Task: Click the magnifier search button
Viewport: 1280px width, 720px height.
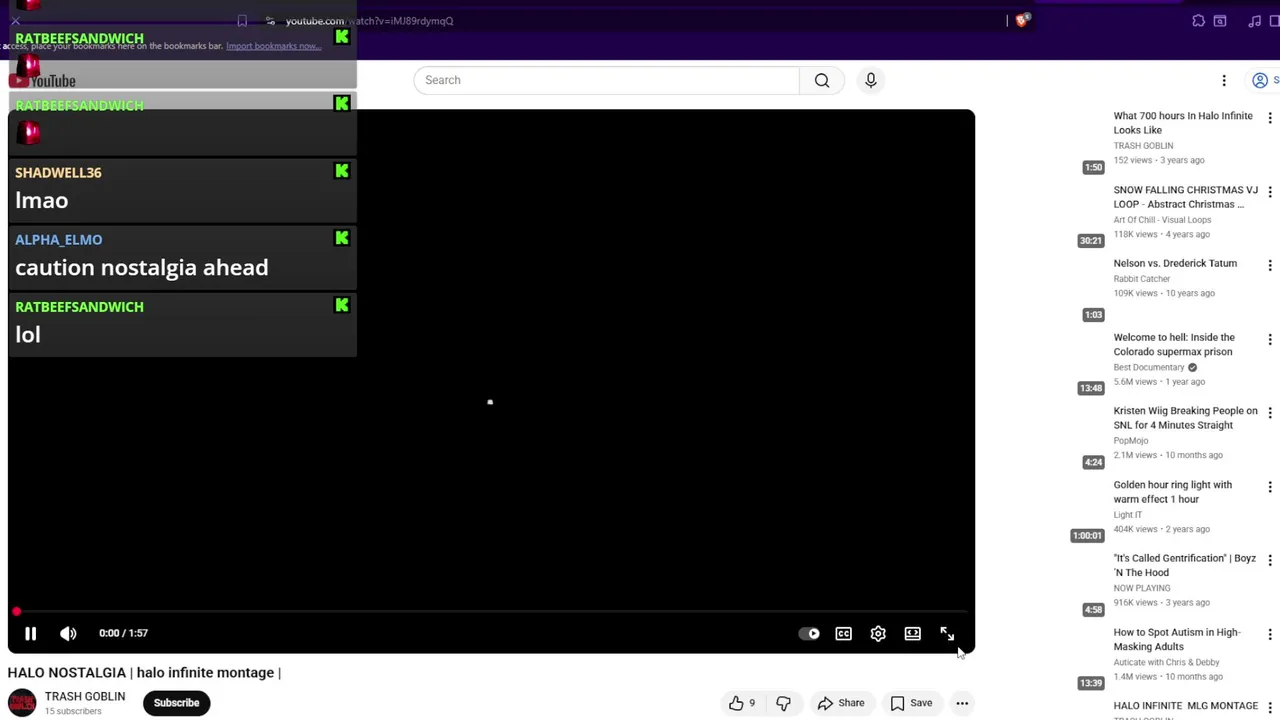Action: pos(822,80)
